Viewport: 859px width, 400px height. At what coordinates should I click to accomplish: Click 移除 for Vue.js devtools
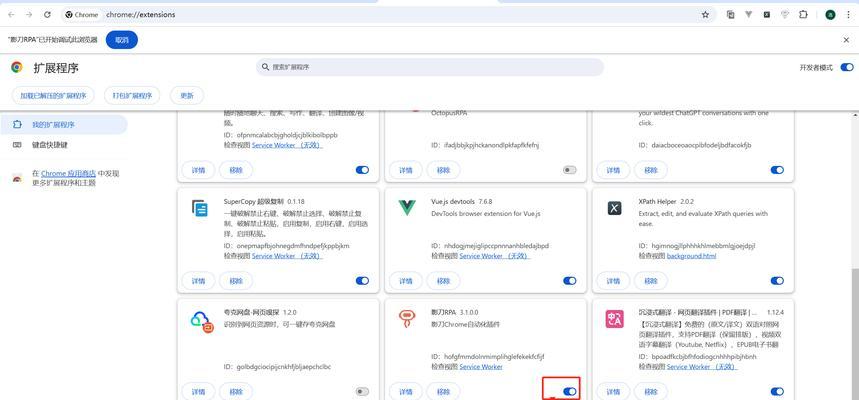point(443,281)
